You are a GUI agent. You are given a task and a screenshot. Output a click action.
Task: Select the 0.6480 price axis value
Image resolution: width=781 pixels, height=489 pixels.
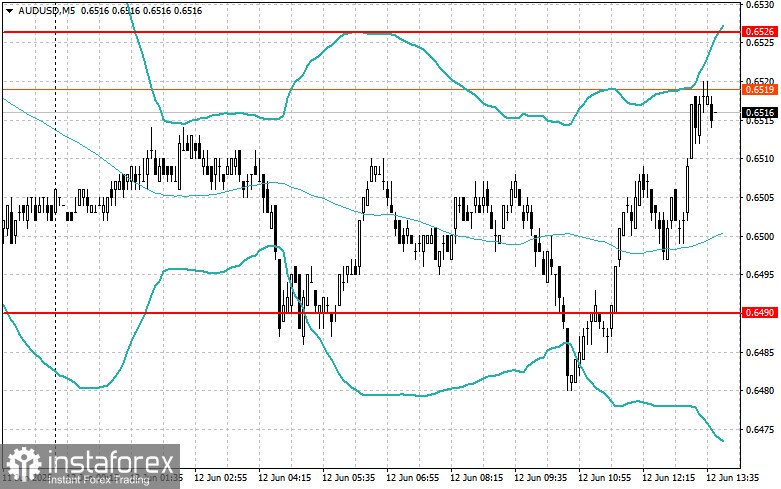click(x=760, y=391)
